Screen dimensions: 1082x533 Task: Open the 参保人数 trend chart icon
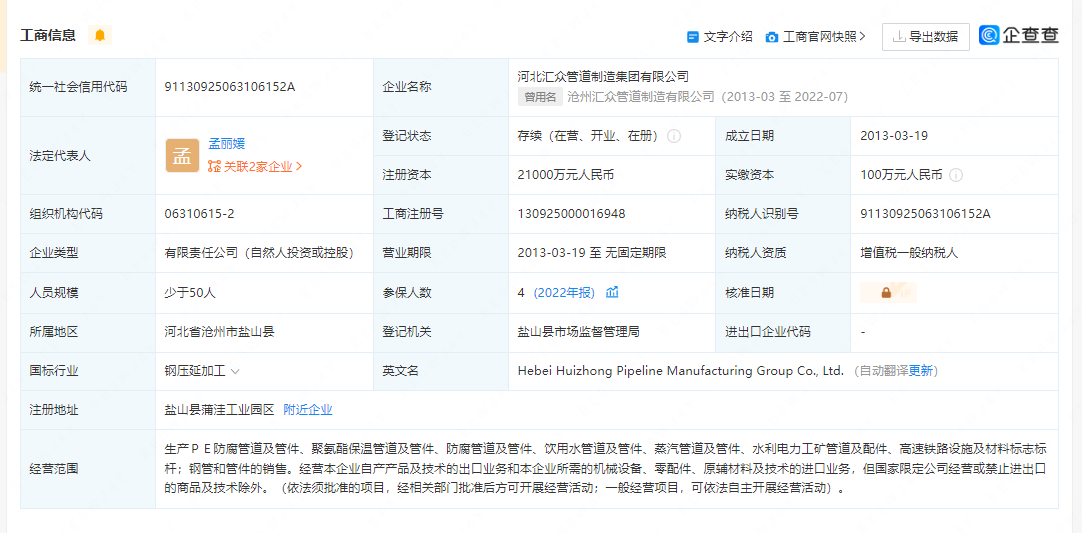tap(612, 293)
